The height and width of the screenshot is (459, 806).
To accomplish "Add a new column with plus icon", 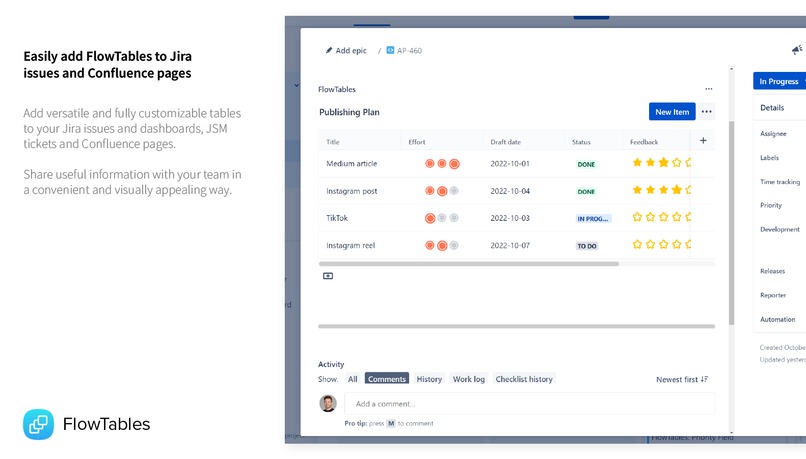I will tap(703, 140).
